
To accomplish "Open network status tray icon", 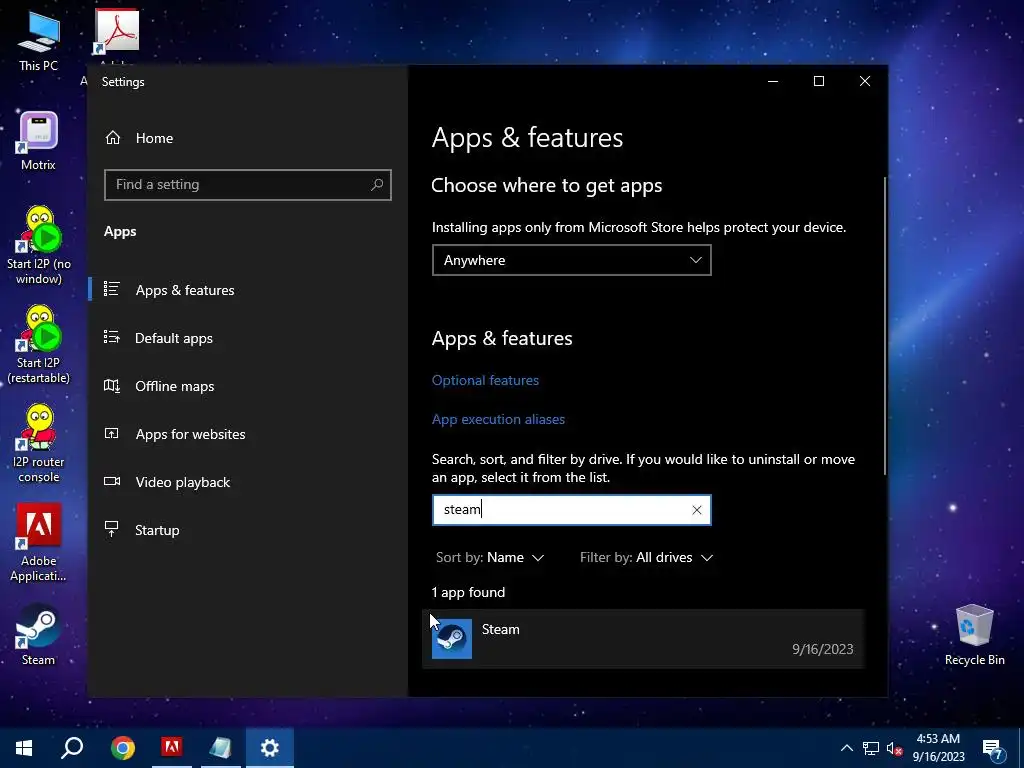I will (x=871, y=748).
